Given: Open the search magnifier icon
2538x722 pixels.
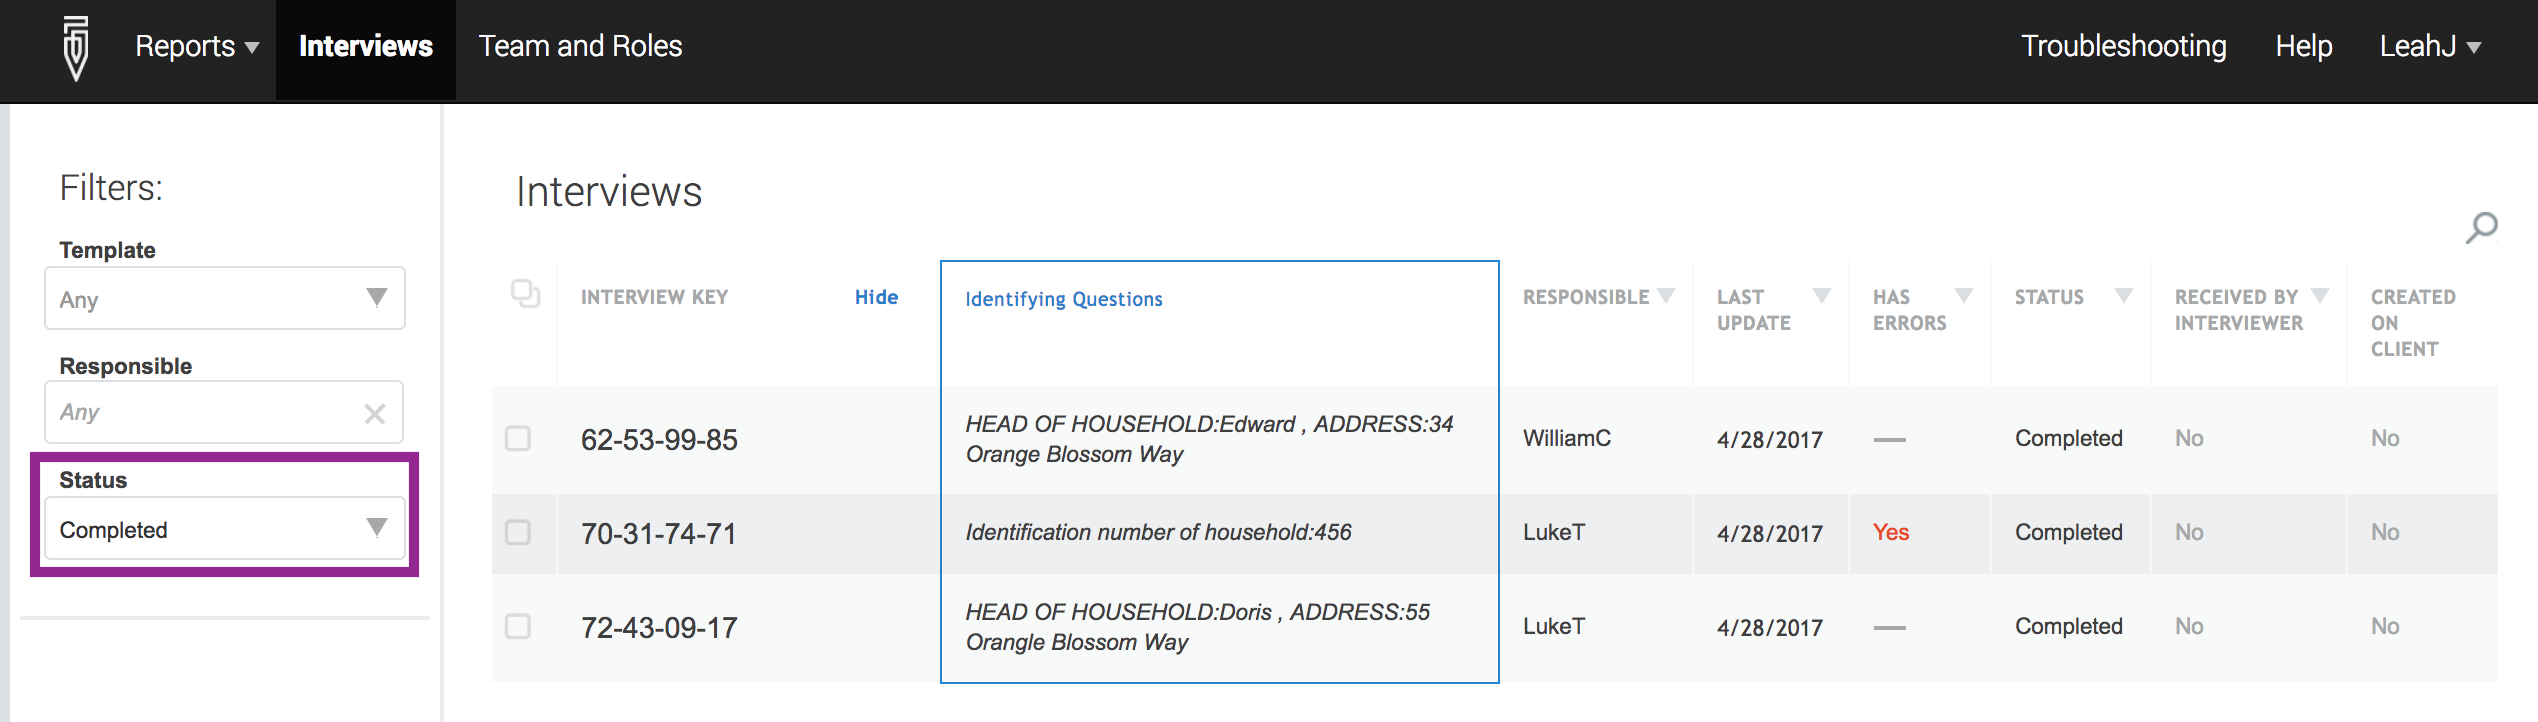Looking at the screenshot, I should tap(2481, 228).
